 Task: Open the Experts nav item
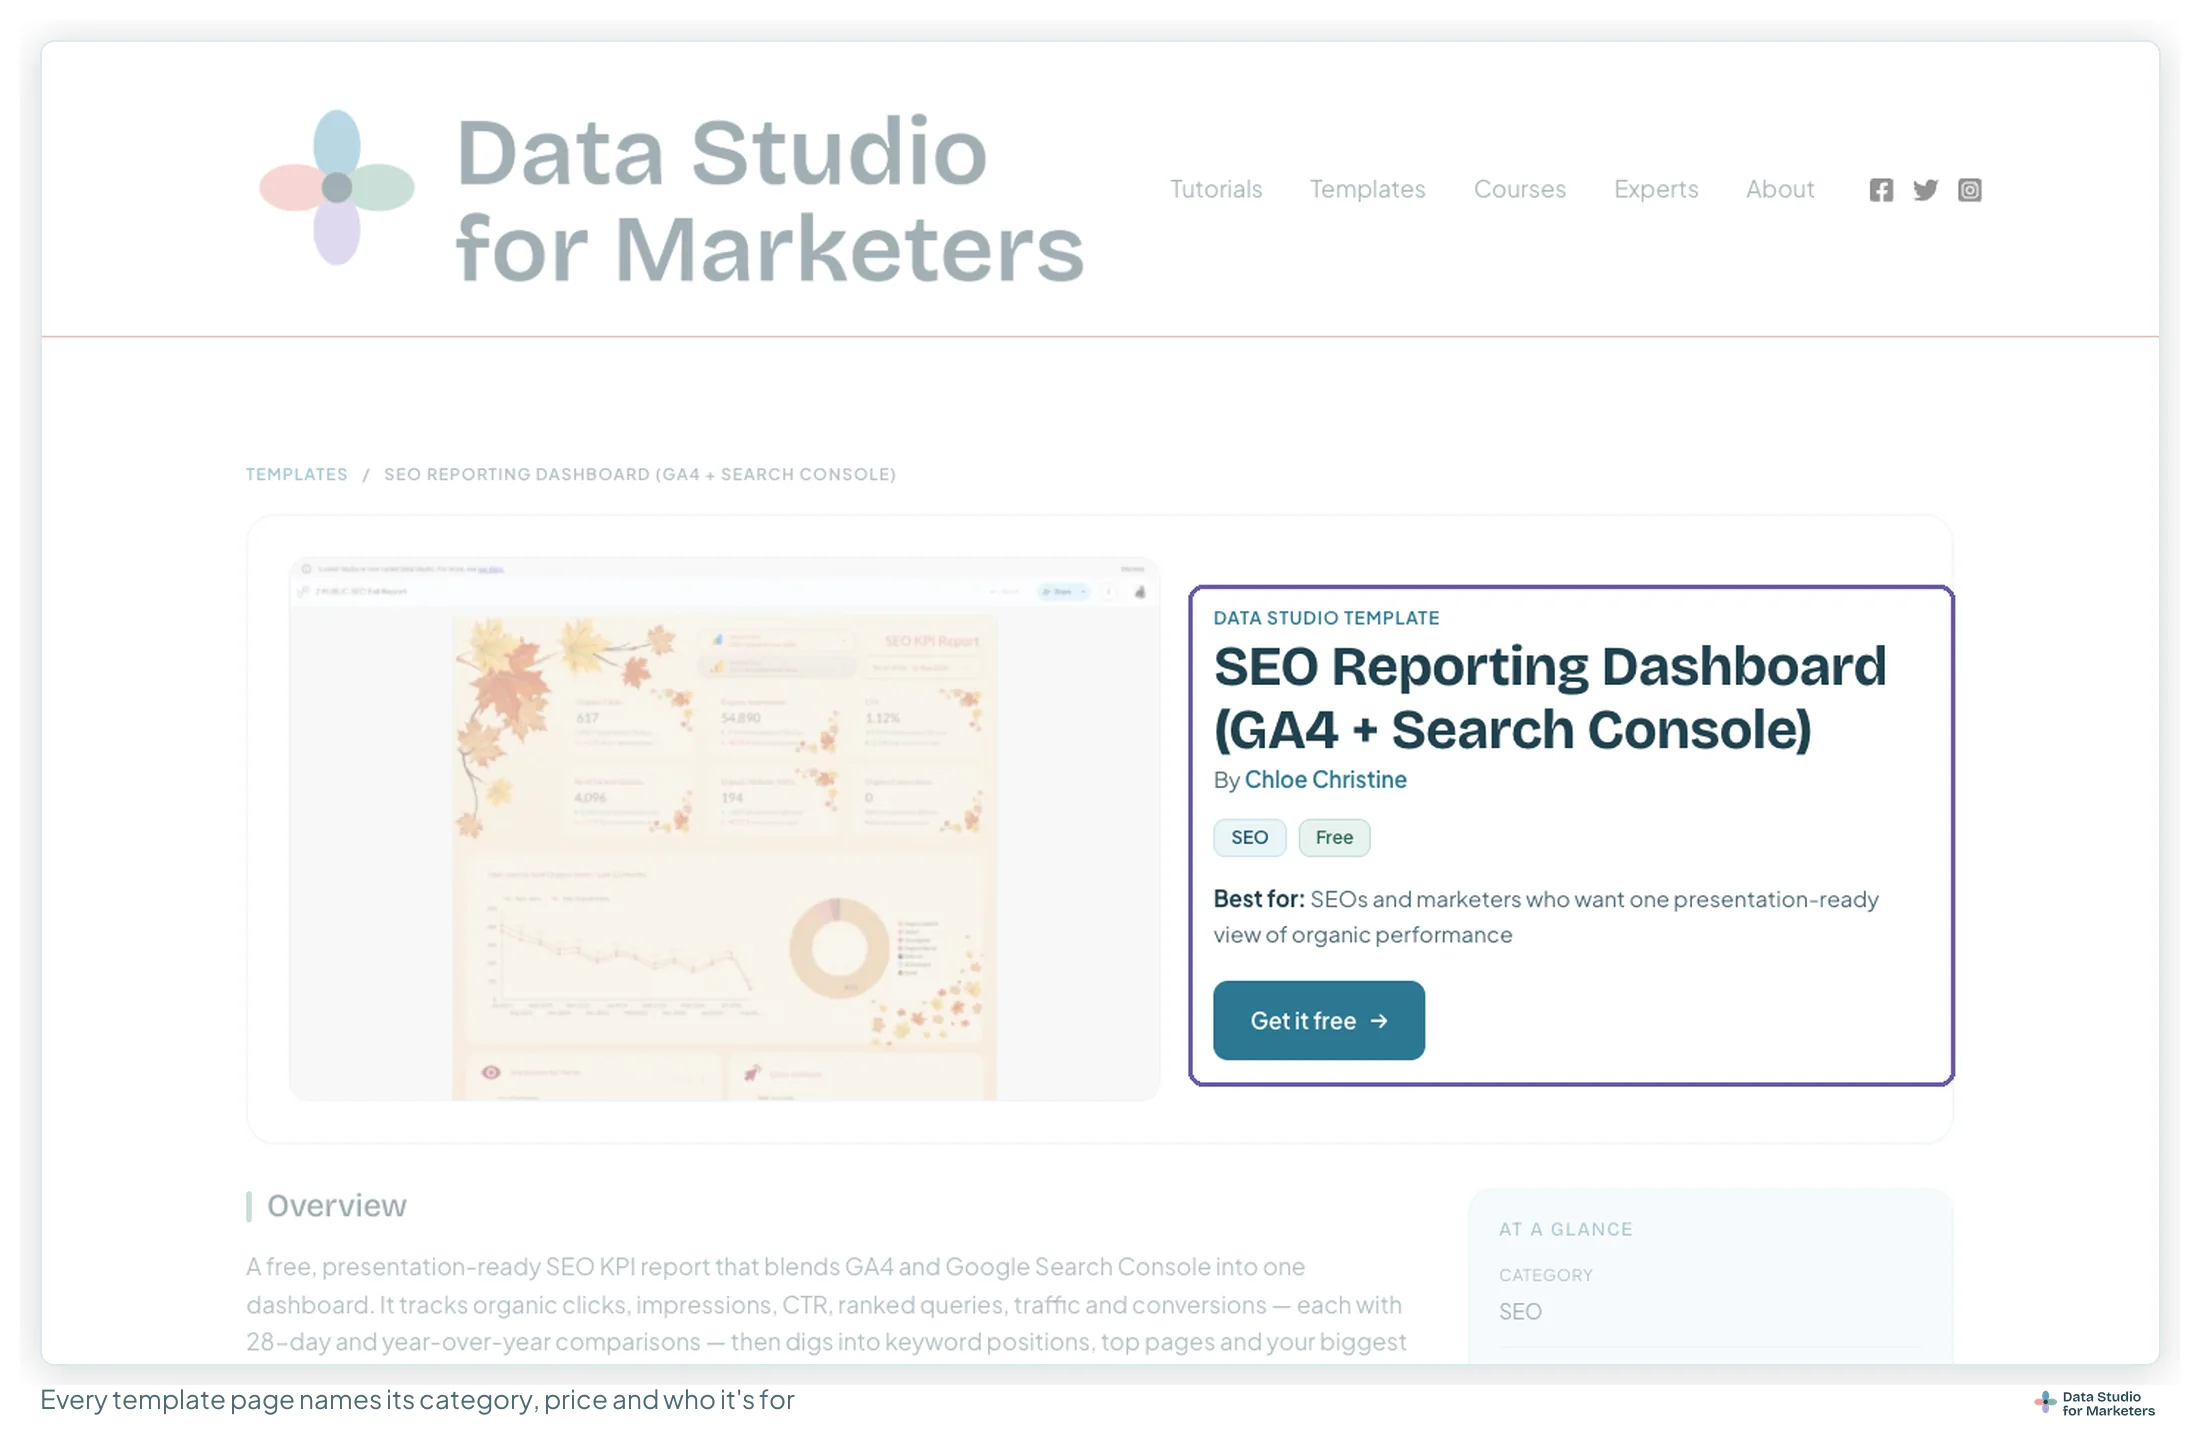1656,189
